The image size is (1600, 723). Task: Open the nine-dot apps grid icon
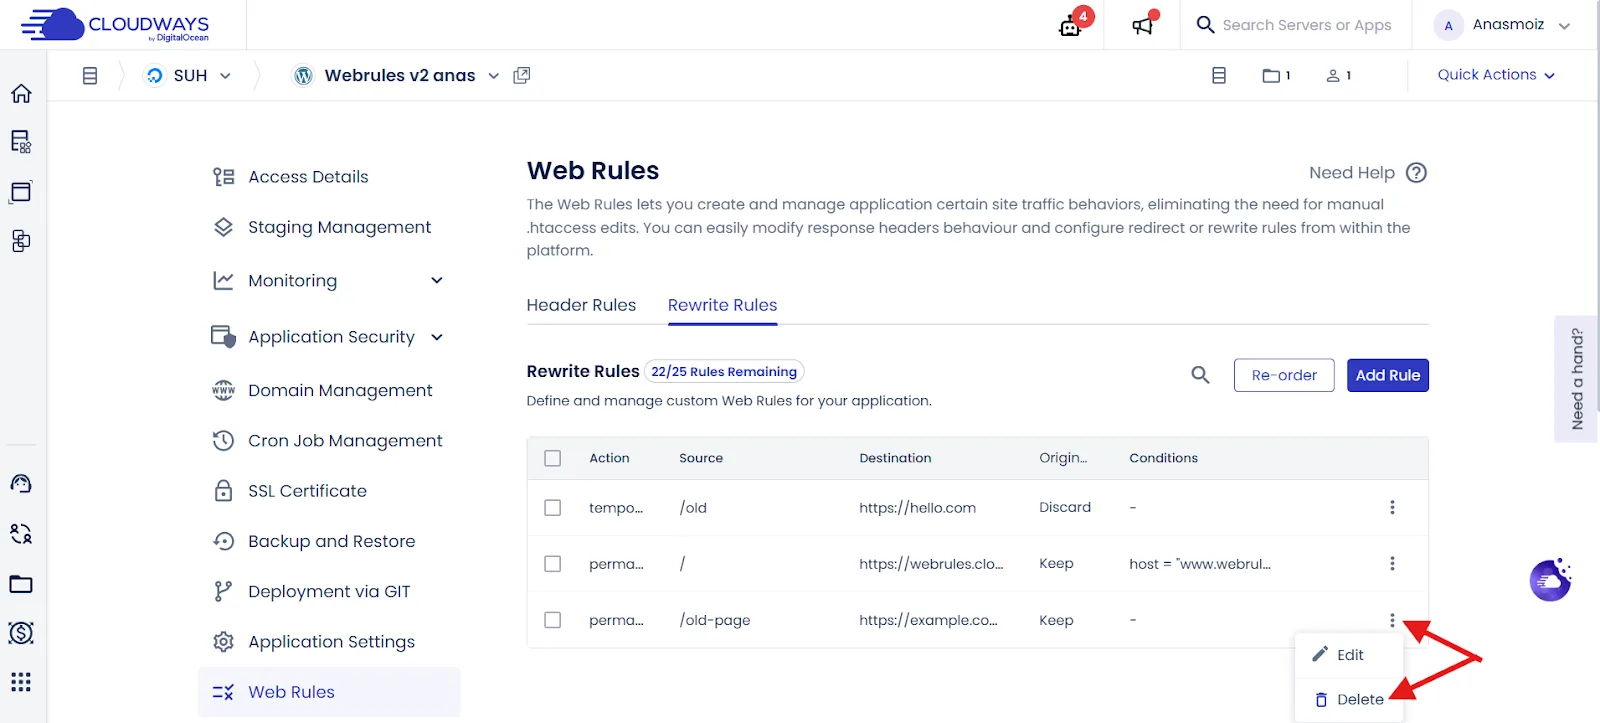(x=21, y=682)
